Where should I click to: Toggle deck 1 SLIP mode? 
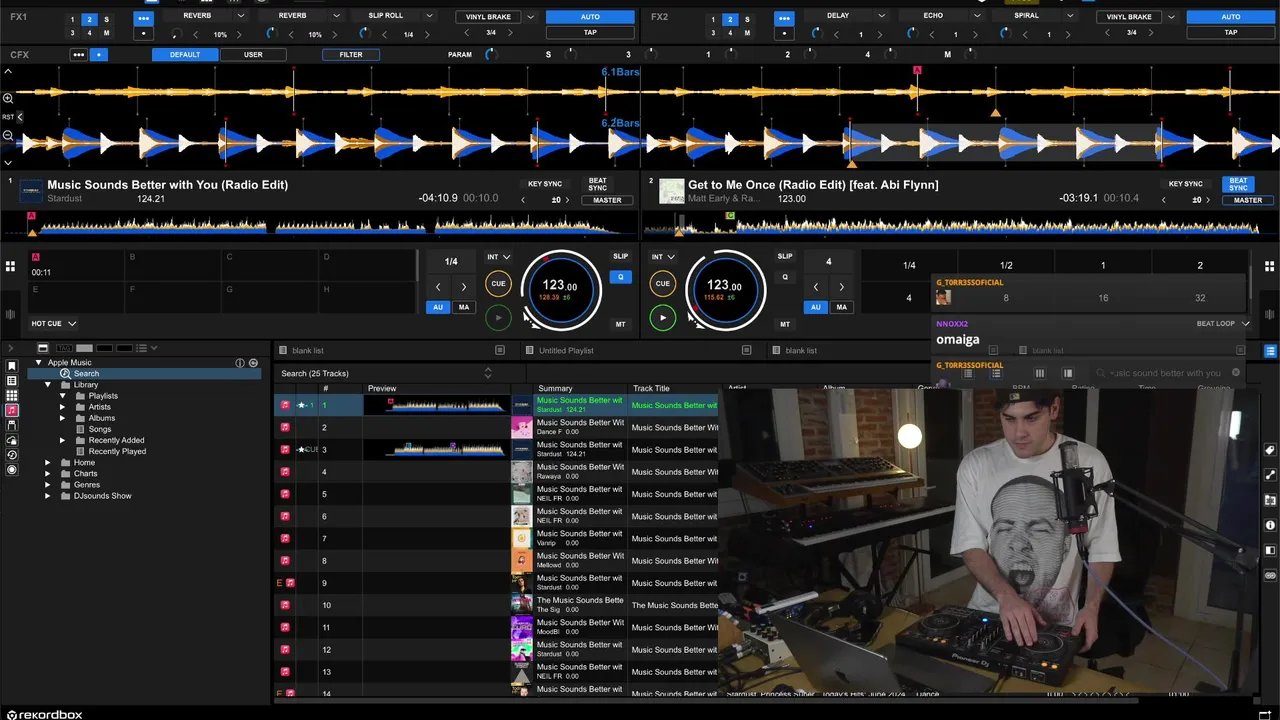tap(620, 257)
